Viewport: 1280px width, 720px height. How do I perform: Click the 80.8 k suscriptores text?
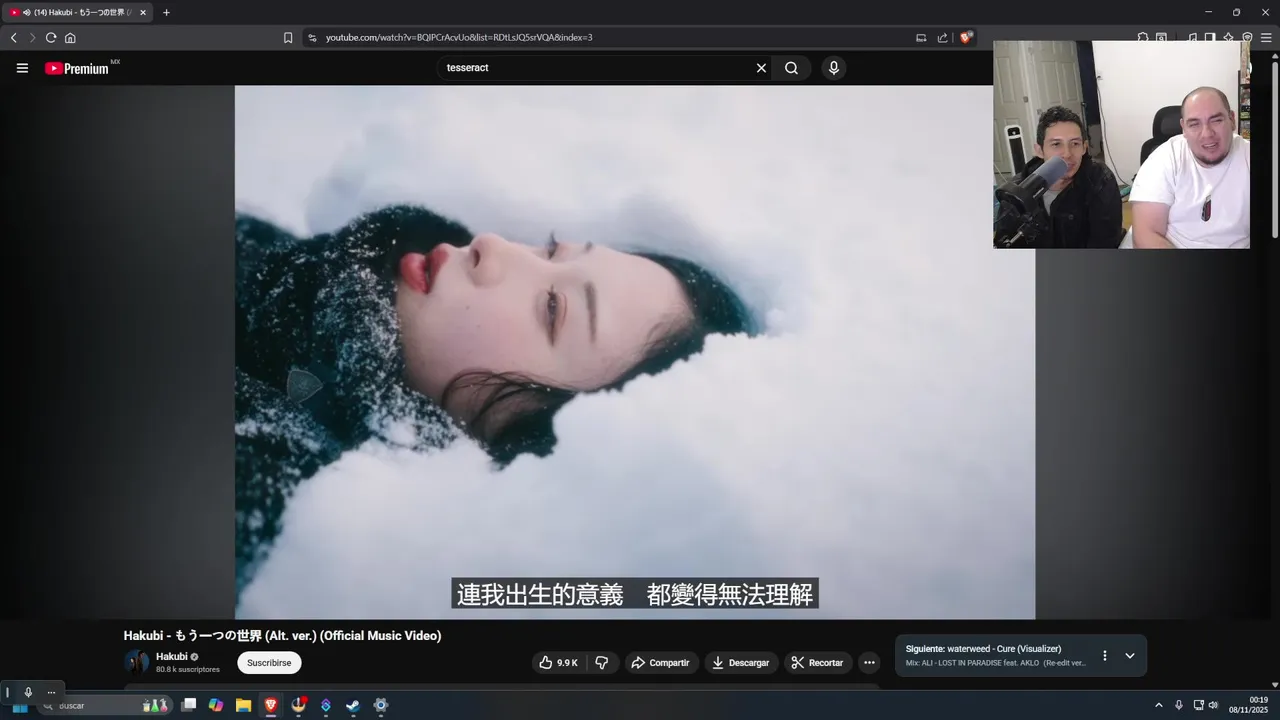(x=188, y=669)
